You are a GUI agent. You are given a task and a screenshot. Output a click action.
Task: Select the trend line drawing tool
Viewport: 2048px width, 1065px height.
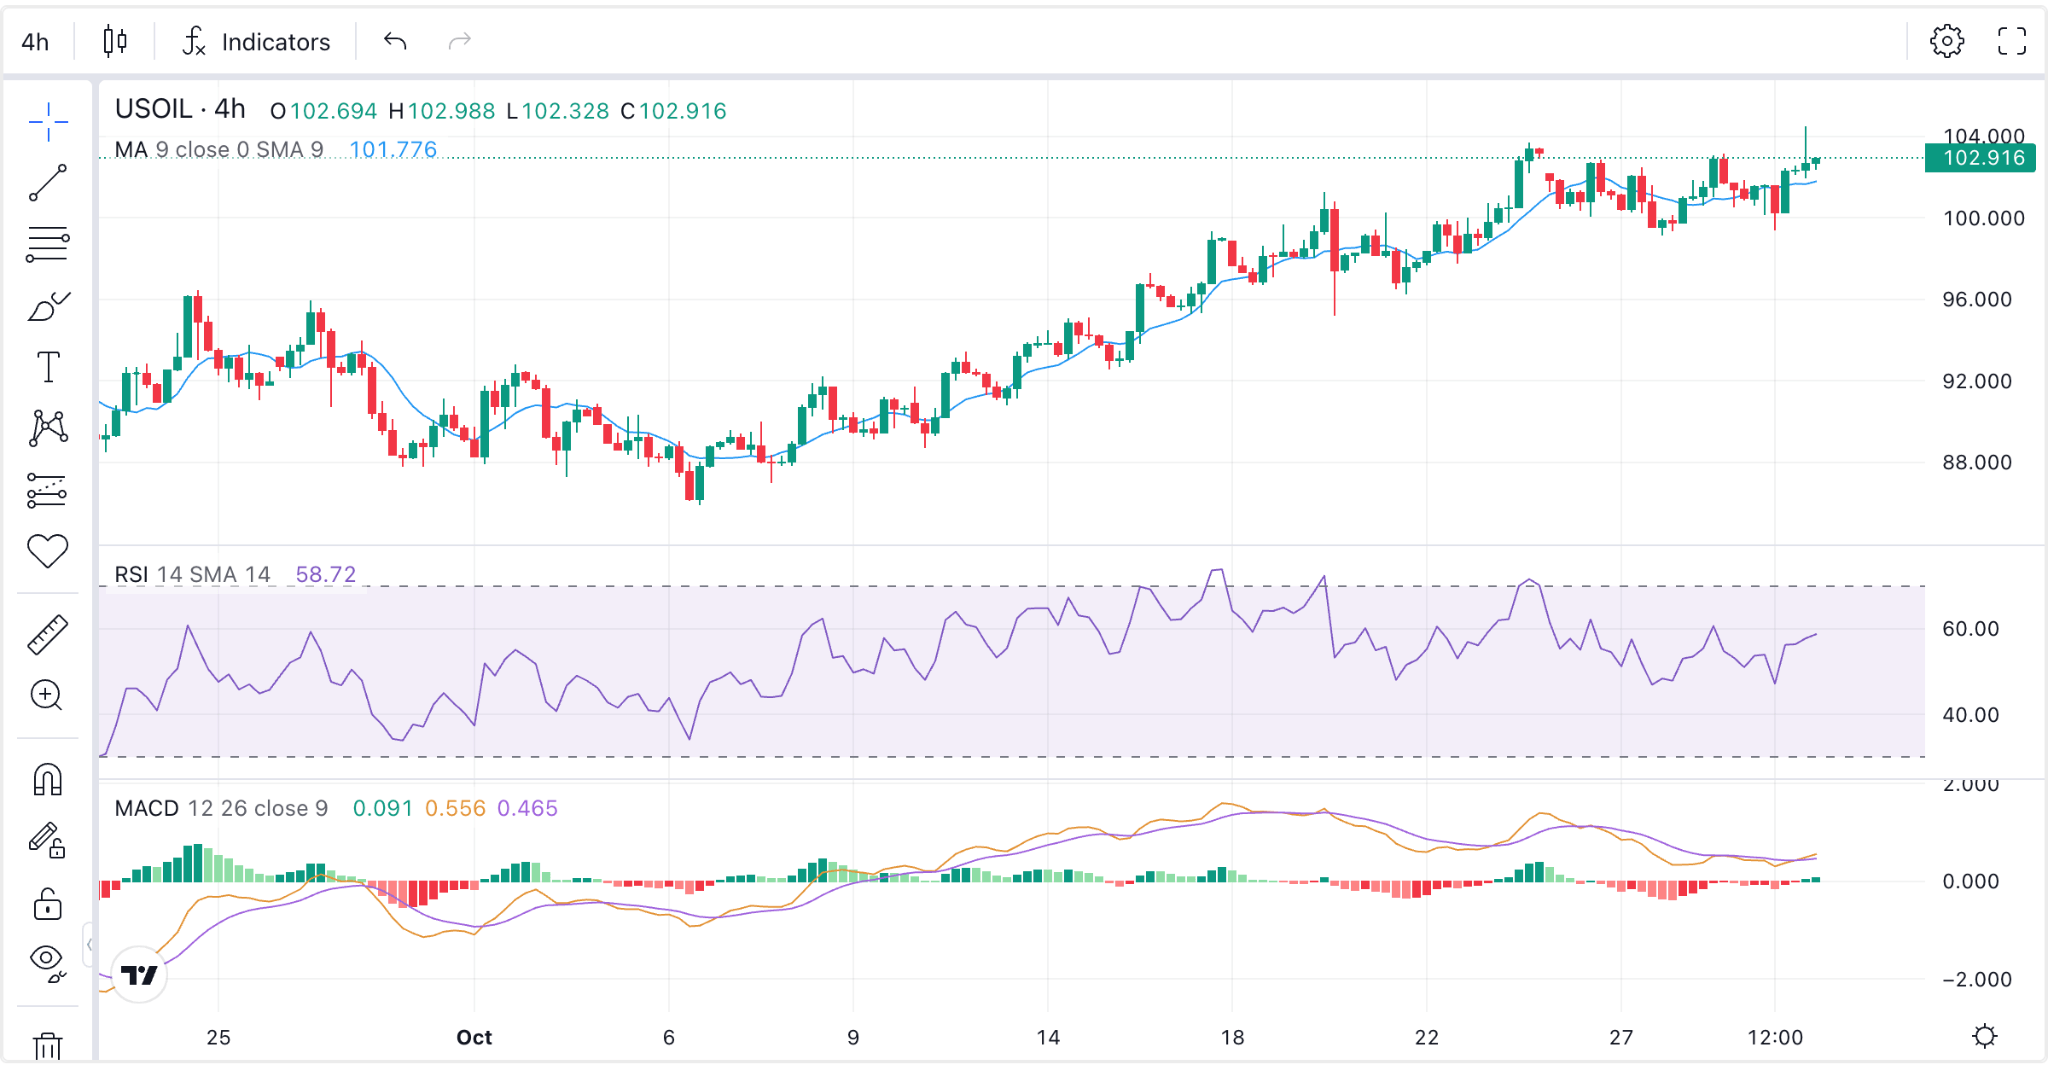coord(48,183)
